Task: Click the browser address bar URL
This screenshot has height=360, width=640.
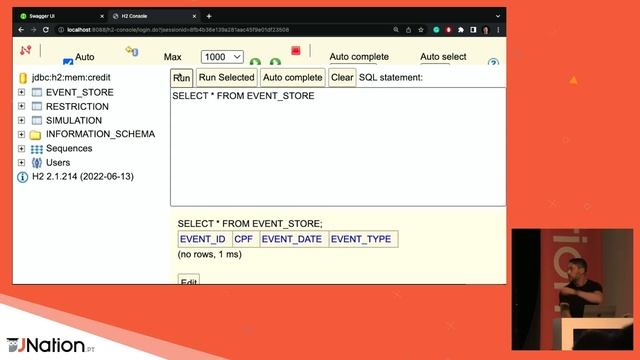Action: [x=178, y=30]
